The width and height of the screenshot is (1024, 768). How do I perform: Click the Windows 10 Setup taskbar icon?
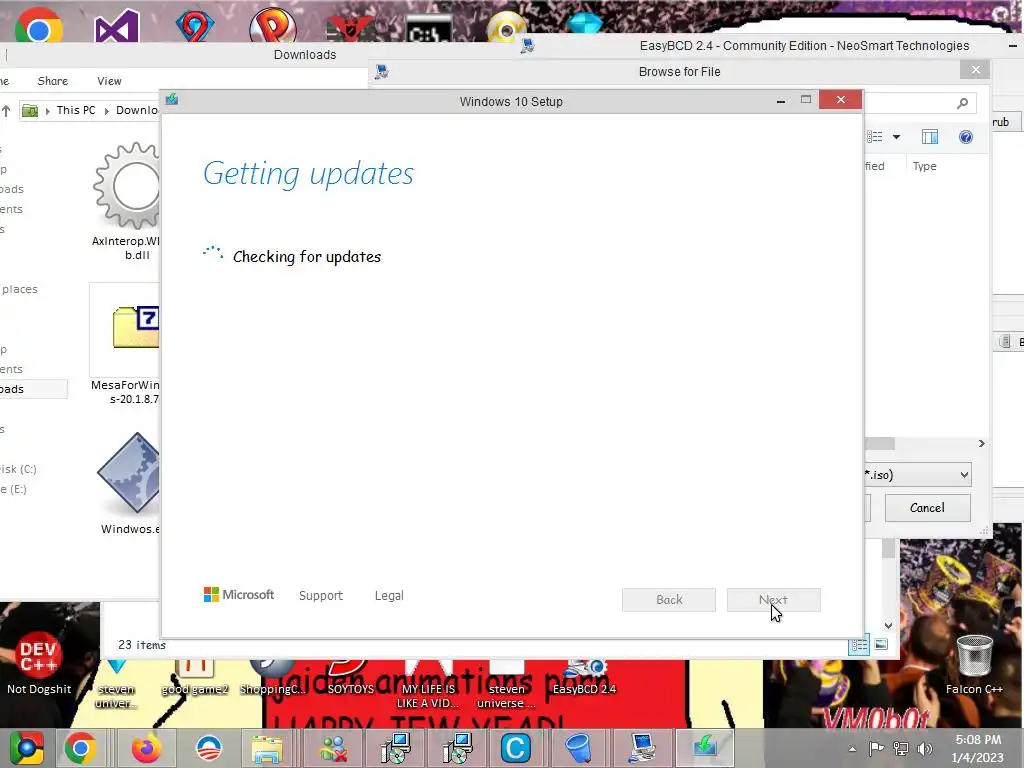point(705,748)
